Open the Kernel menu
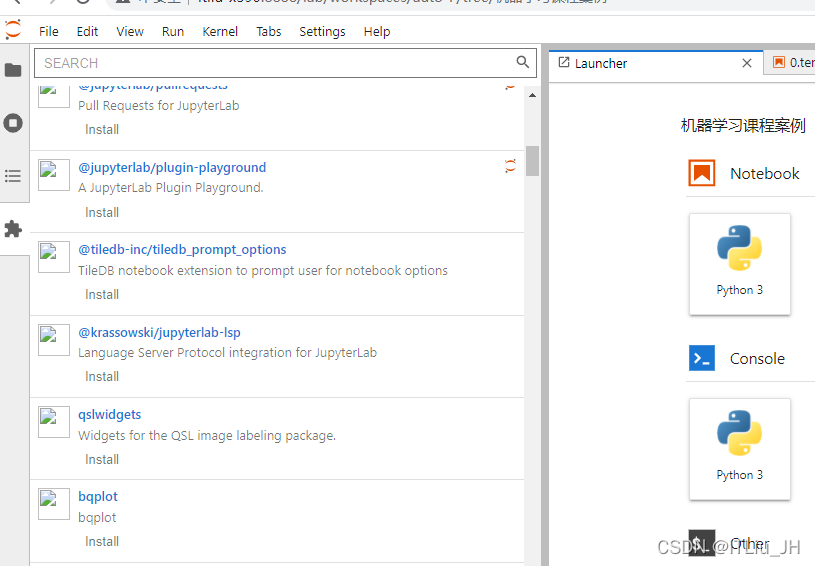The image size is (815, 566). pyautogui.click(x=220, y=32)
